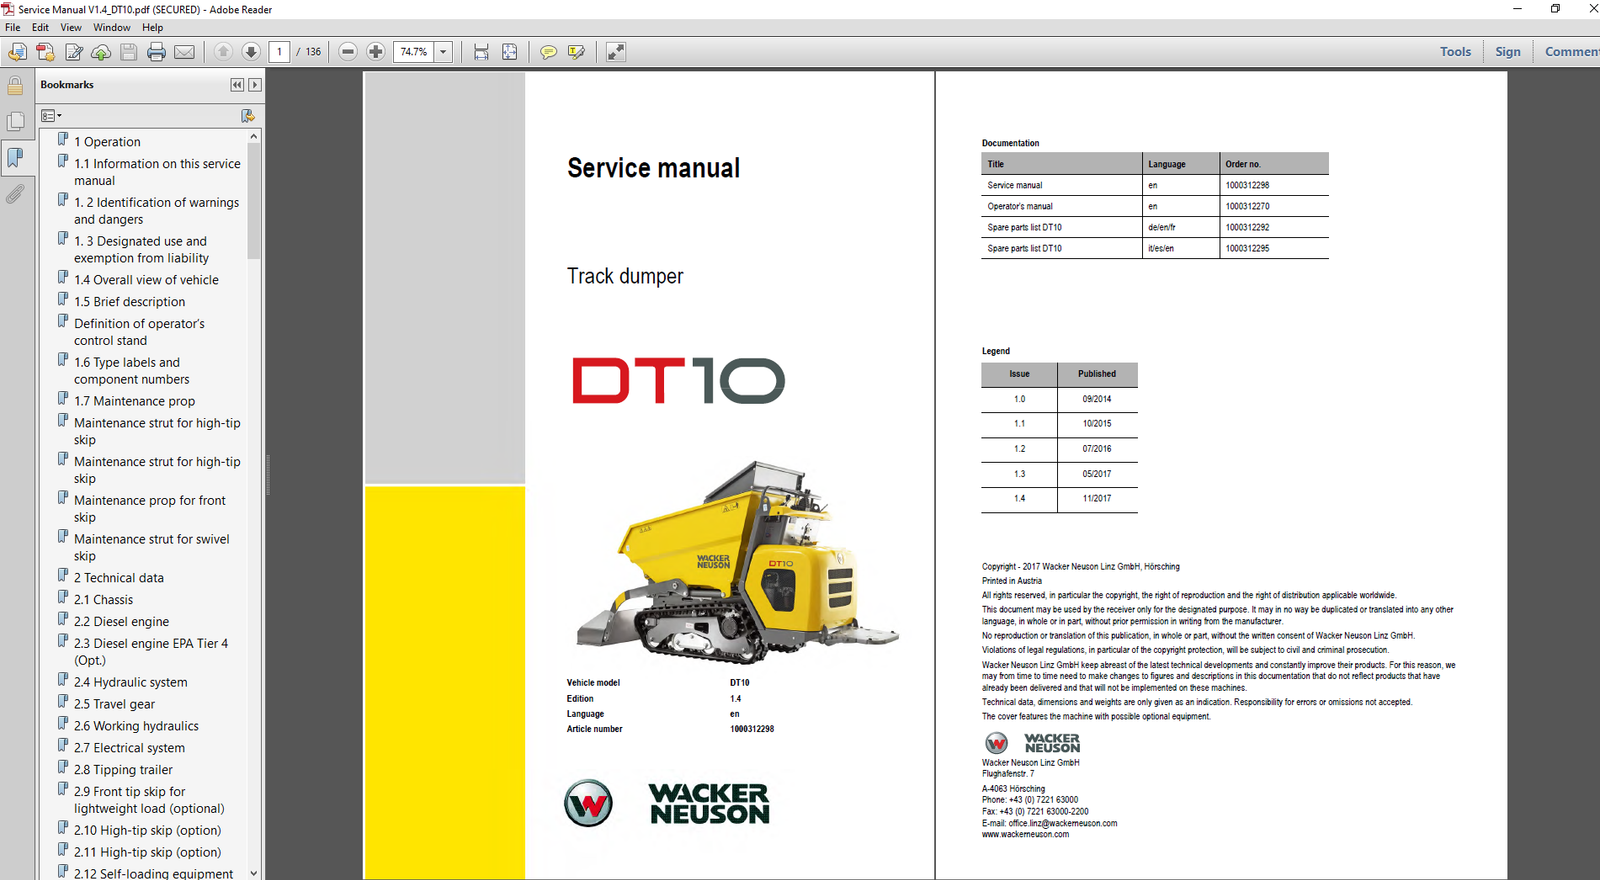Click the email envelope icon in toolbar

(185, 52)
